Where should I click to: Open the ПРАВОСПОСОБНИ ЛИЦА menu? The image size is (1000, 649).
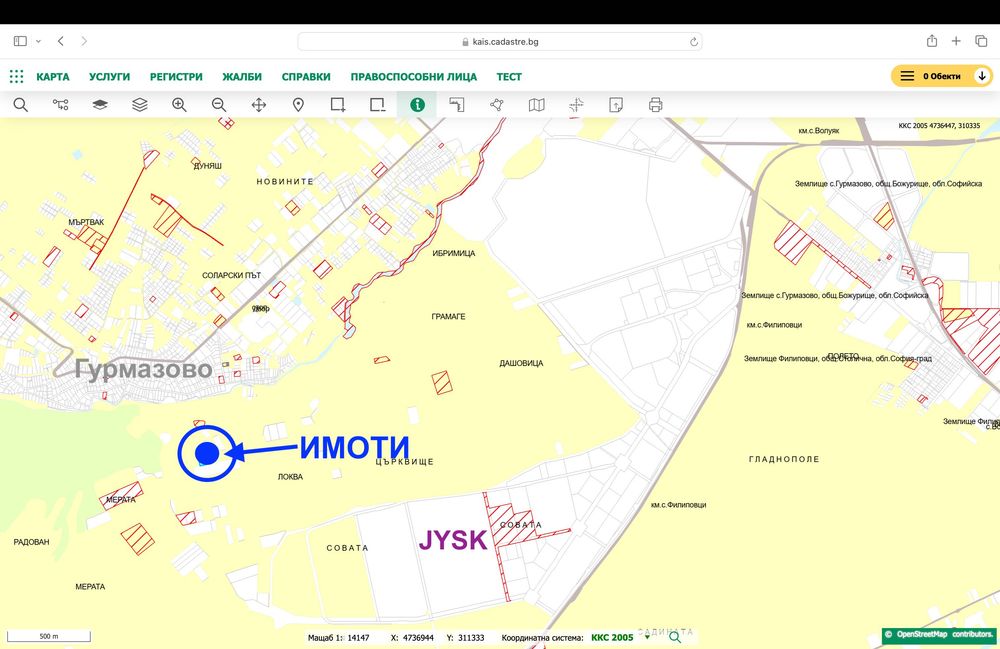tap(413, 77)
